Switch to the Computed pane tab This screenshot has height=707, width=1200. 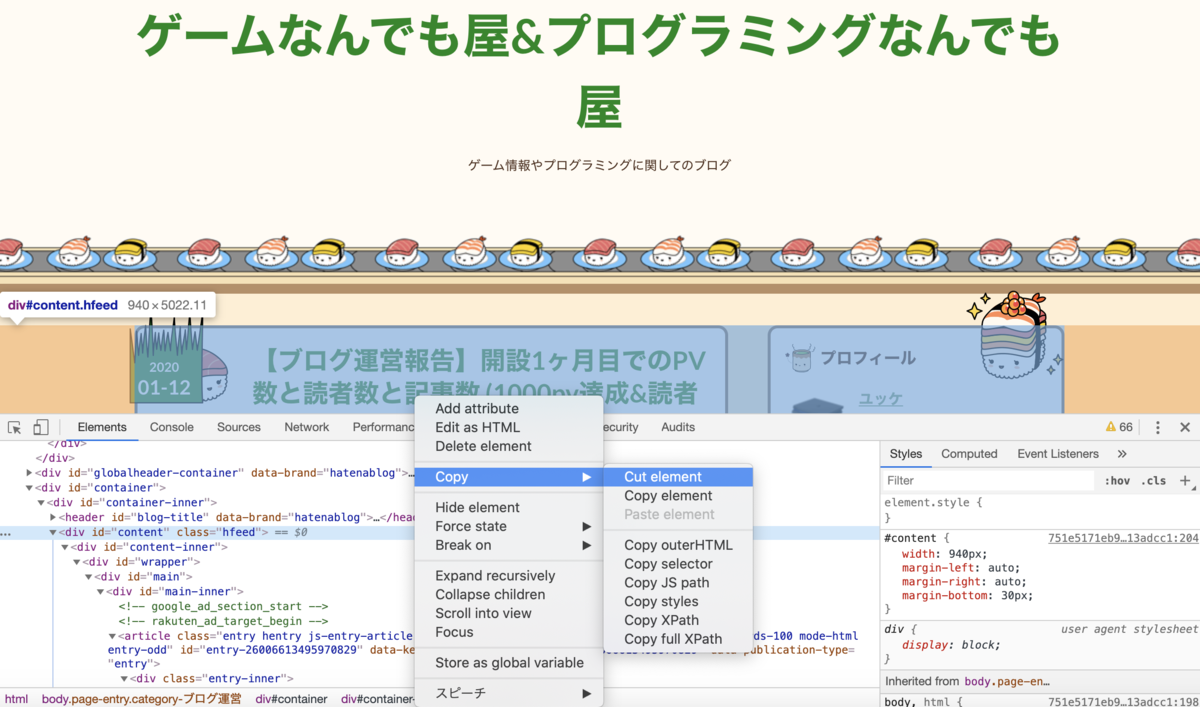[969, 454]
